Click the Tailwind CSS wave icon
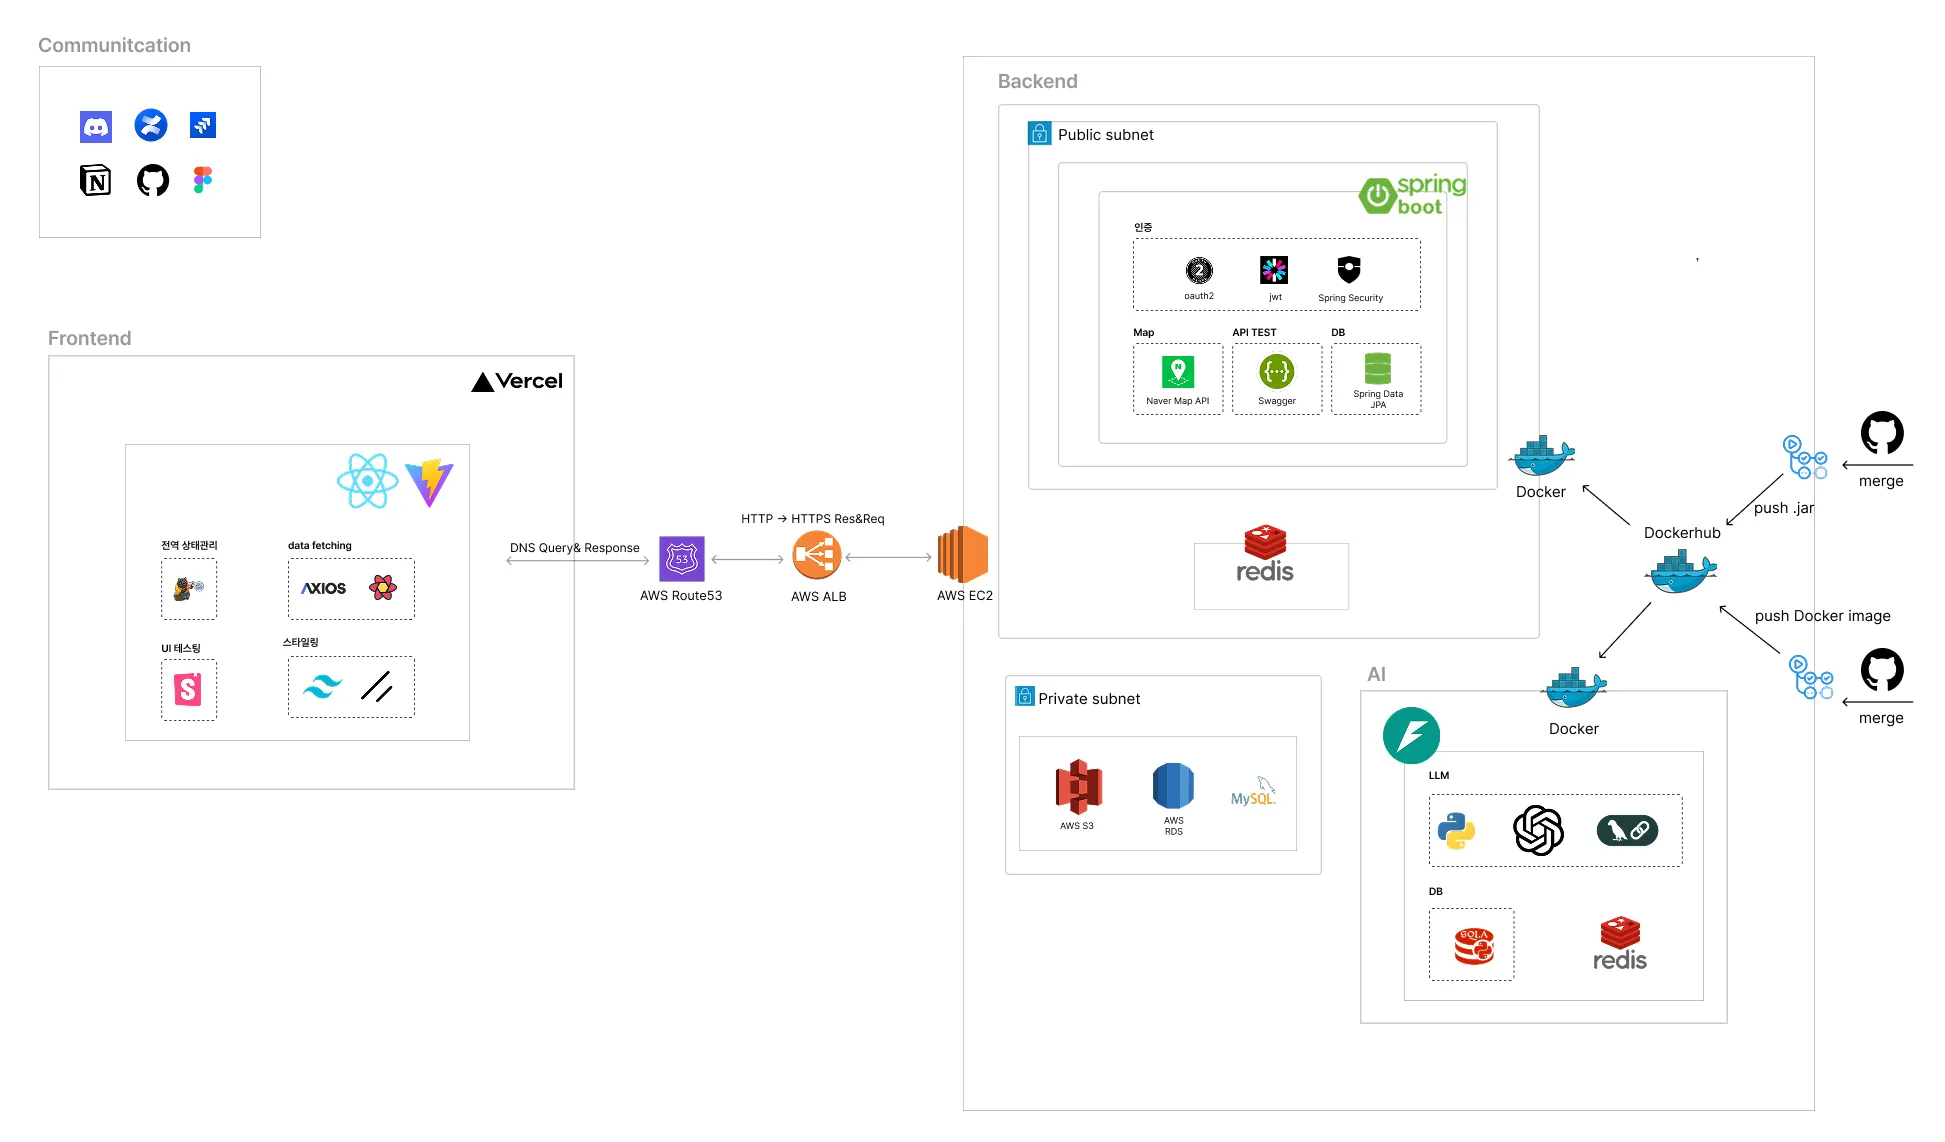Viewport: 1945px width, 1142px height. point(323,686)
